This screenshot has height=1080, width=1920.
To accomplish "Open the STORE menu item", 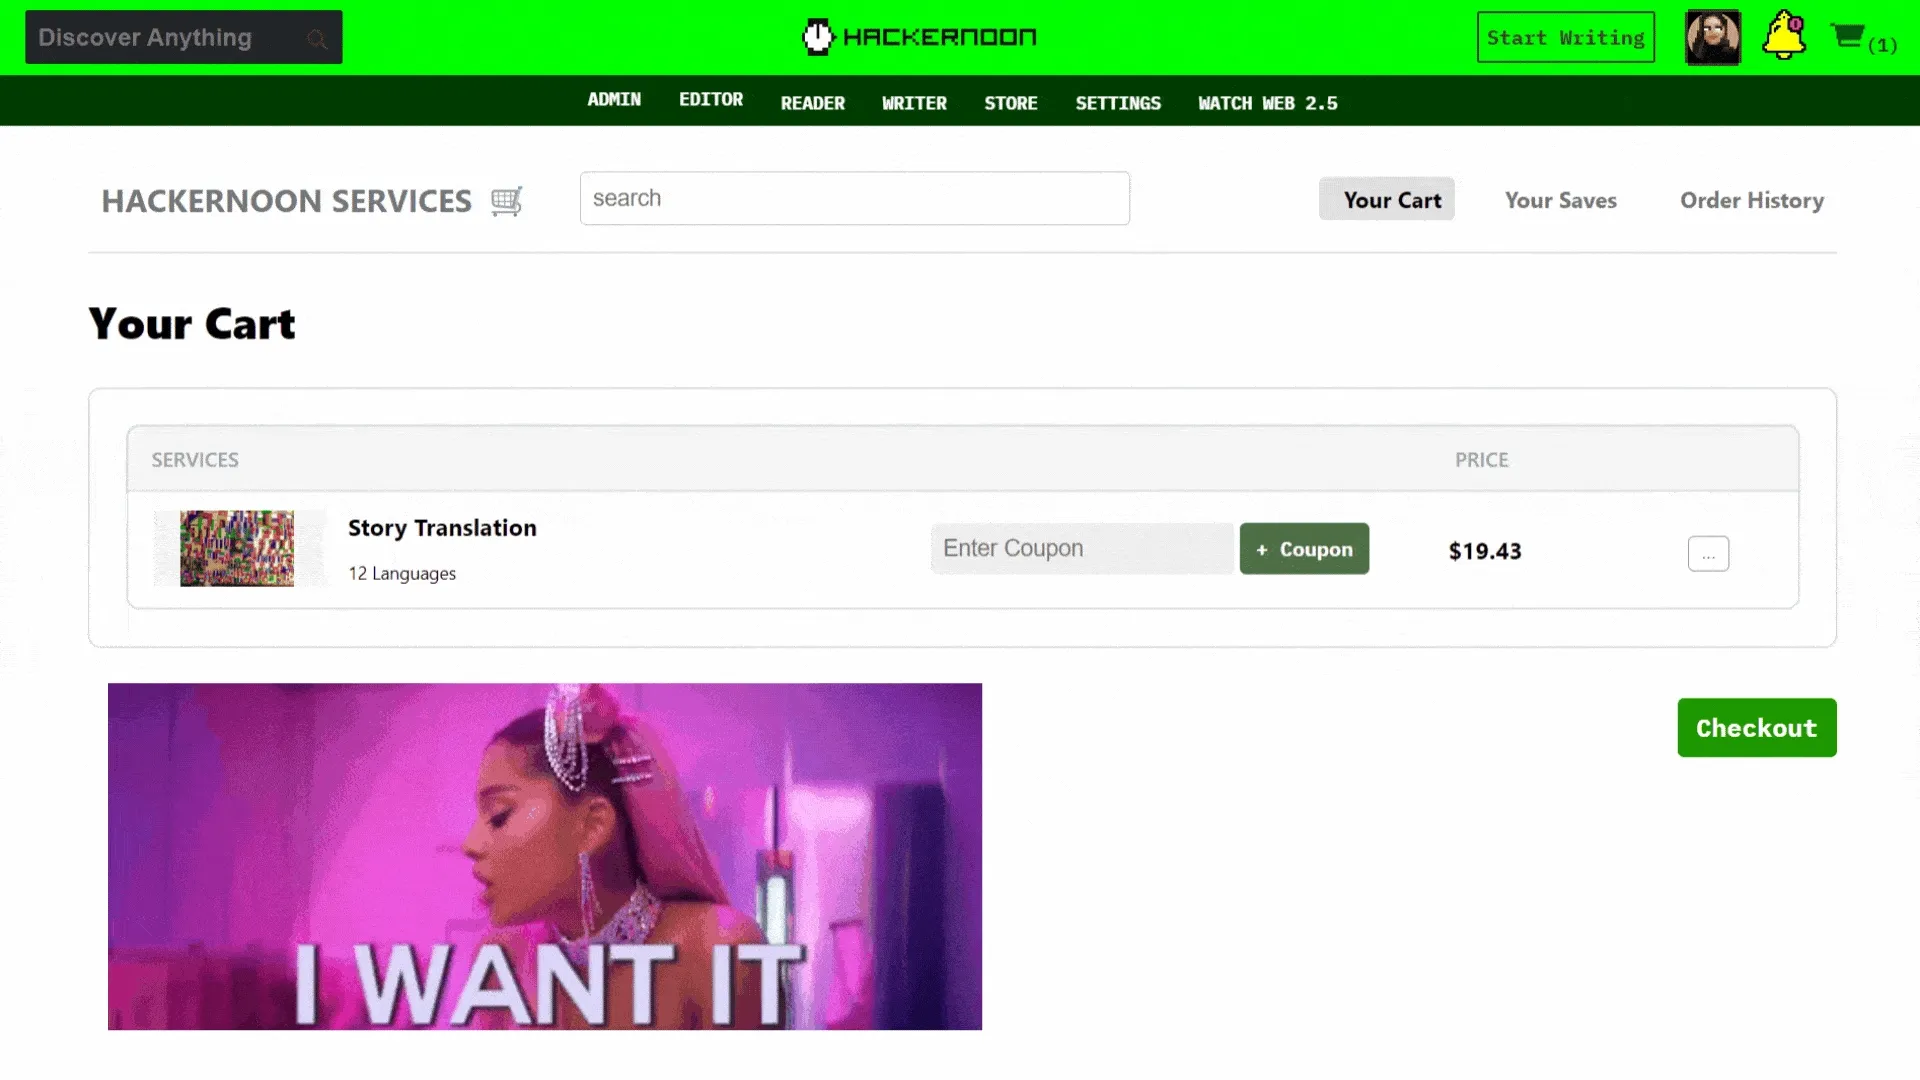I will (1010, 103).
